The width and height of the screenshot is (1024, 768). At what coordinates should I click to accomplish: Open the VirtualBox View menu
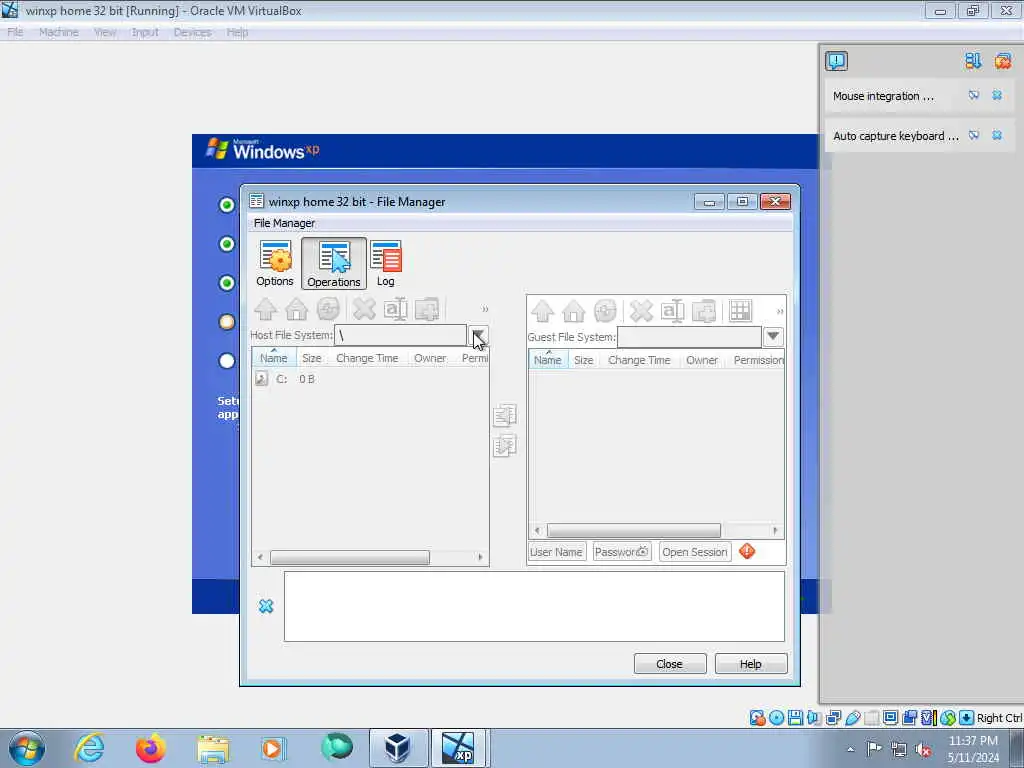tap(105, 32)
